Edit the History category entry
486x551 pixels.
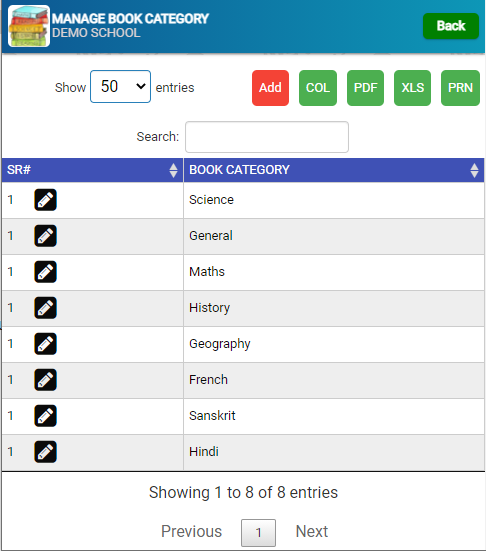click(x=45, y=308)
